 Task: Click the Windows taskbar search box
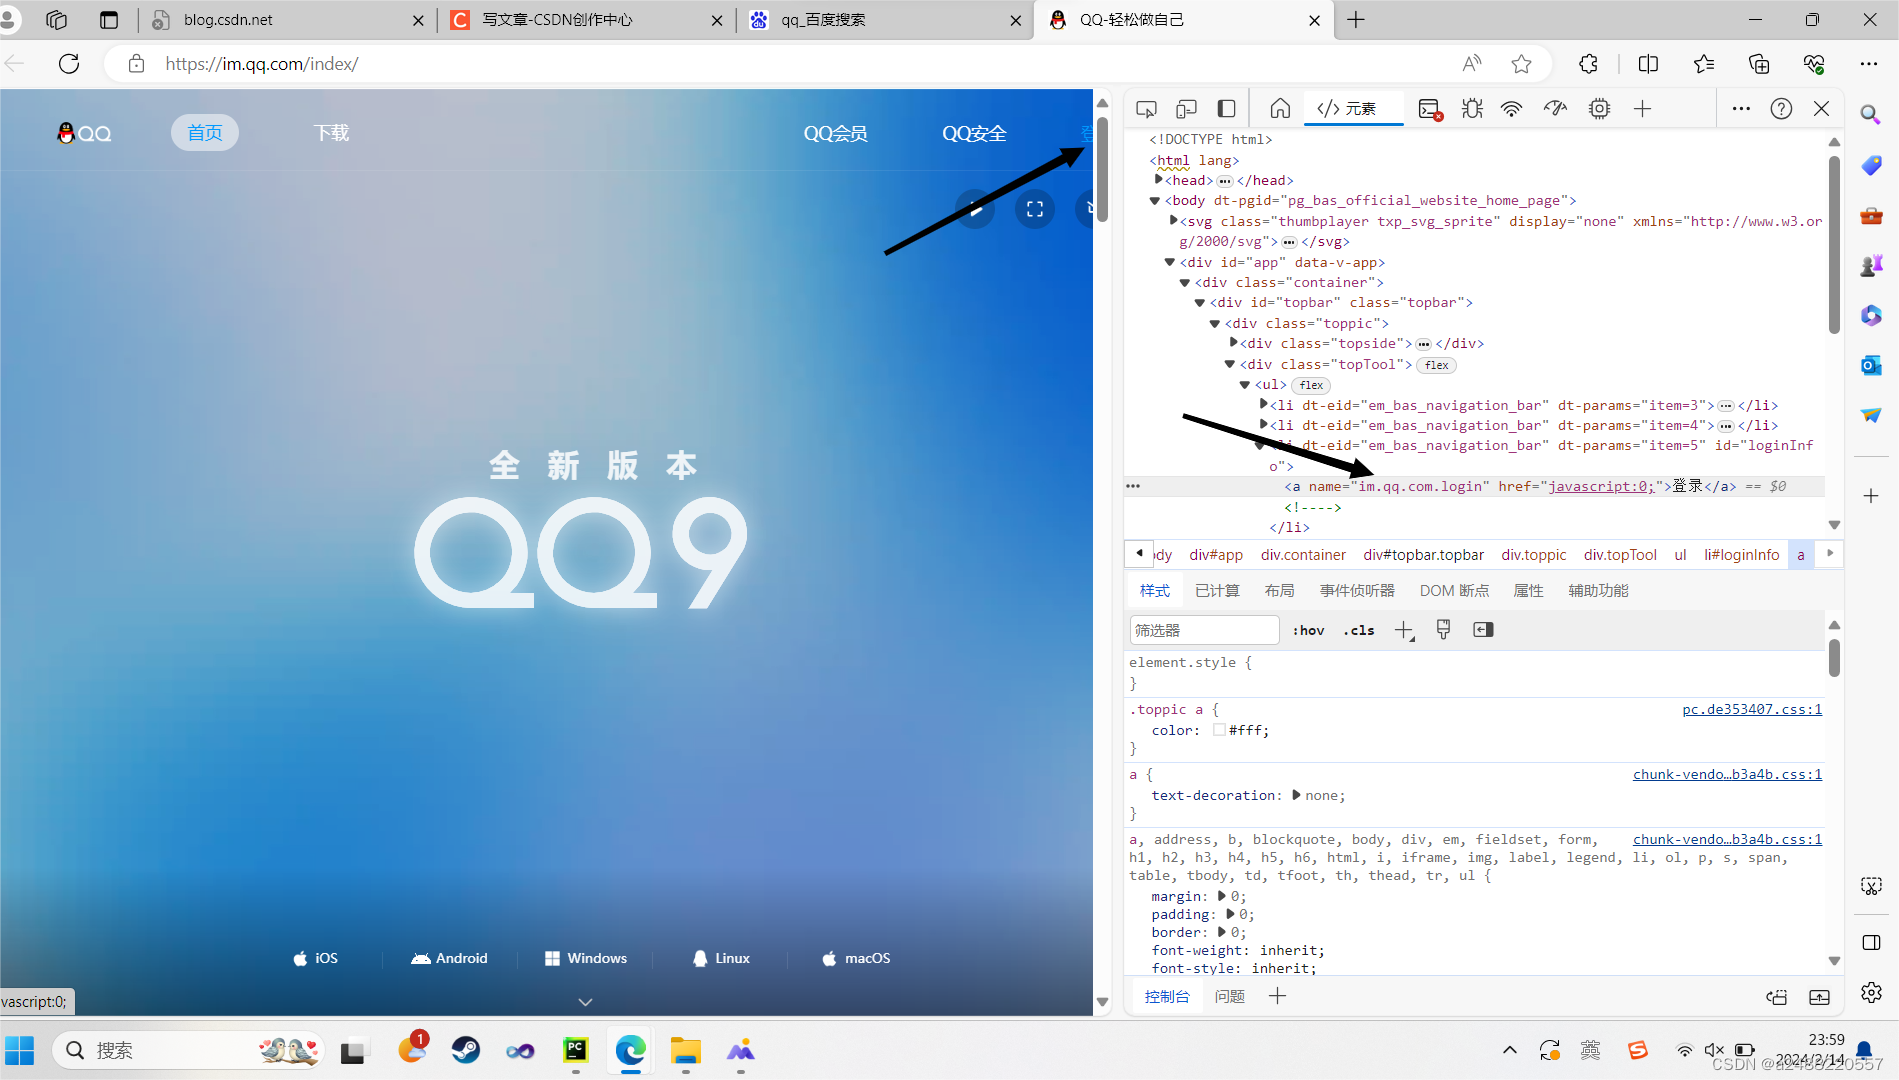[188, 1050]
